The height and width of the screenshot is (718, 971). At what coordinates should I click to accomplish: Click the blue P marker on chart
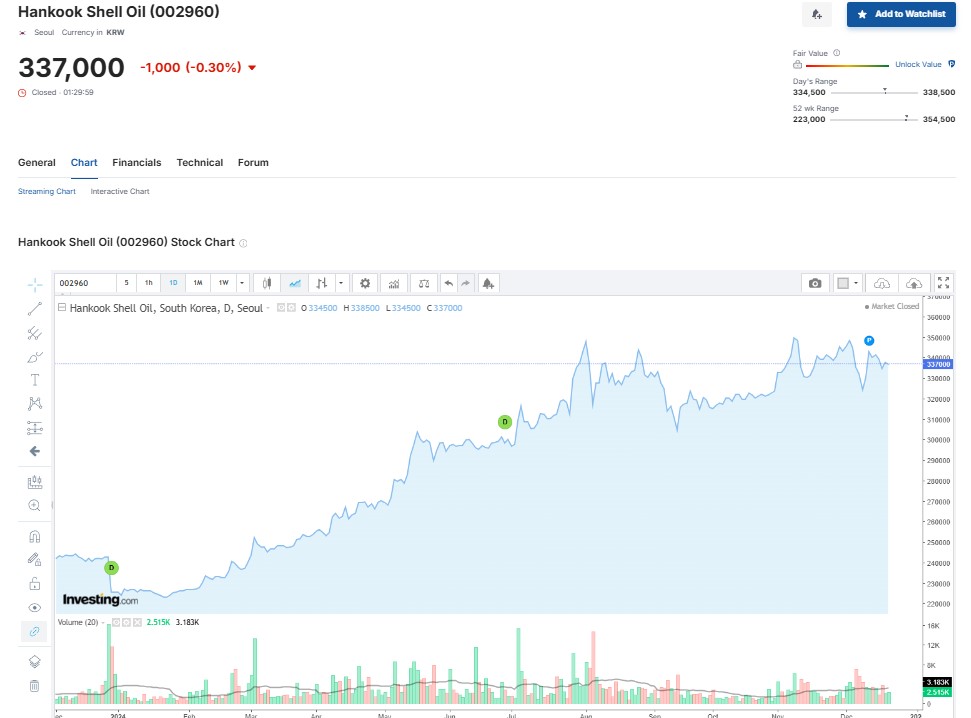coord(869,341)
